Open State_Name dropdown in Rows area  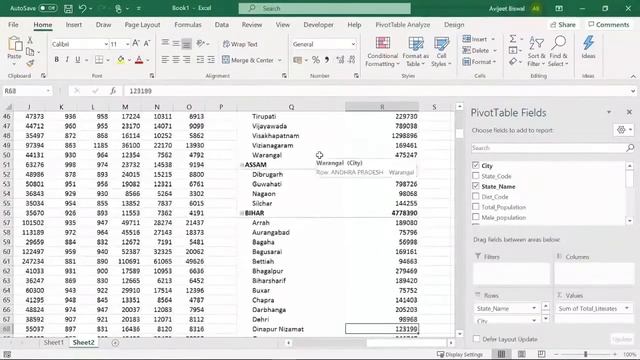(x=533, y=309)
